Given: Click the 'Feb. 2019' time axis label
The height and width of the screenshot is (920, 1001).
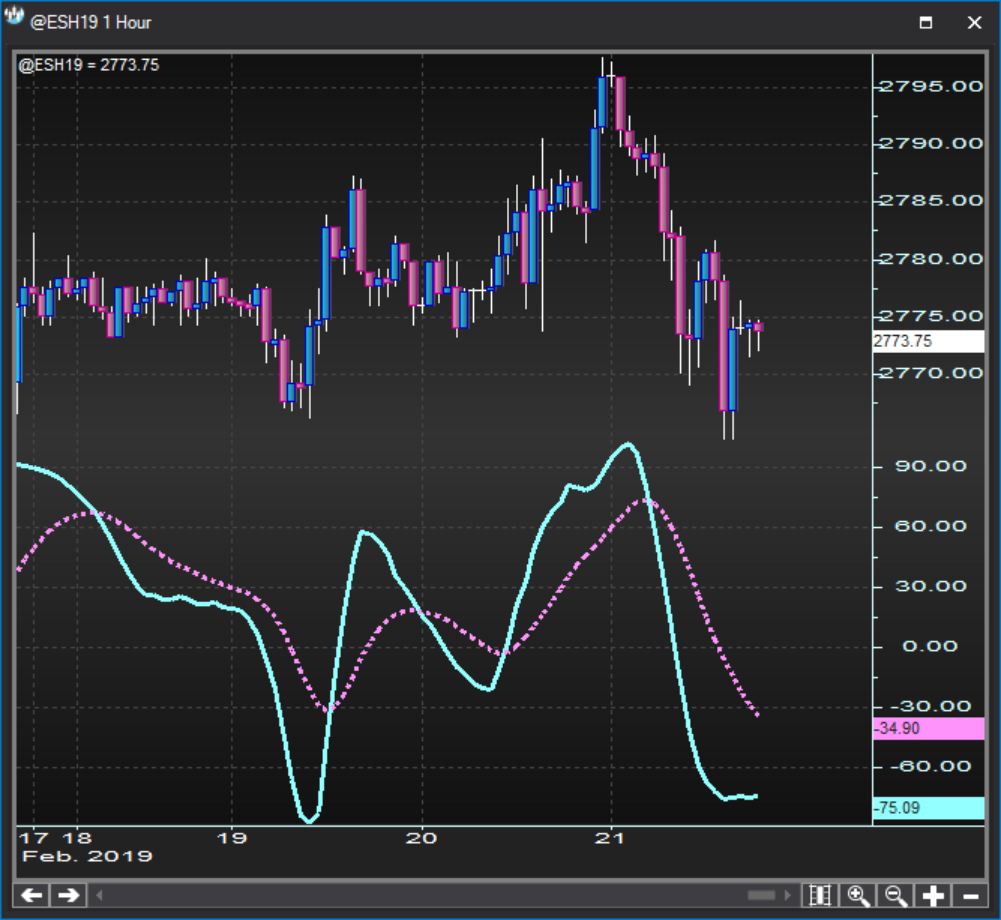Looking at the screenshot, I should pos(87,857).
